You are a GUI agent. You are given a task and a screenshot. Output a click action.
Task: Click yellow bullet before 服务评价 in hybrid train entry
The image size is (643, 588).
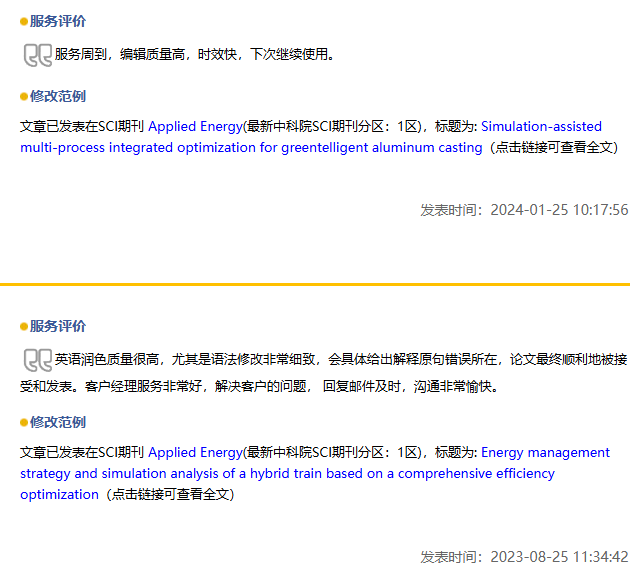tap(24, 326)
